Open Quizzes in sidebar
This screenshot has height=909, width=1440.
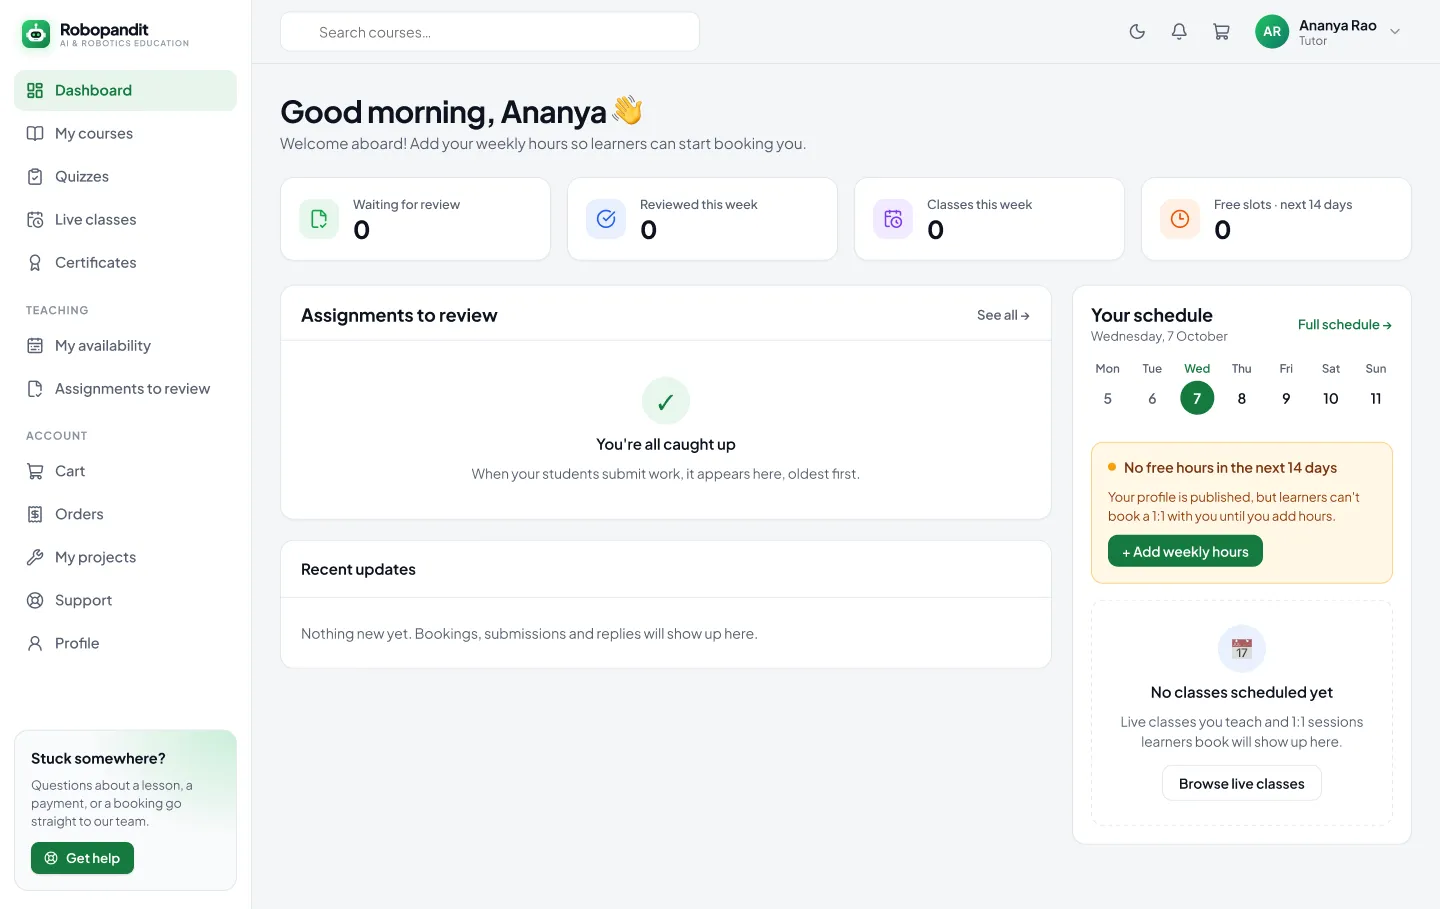[x=126, y=176]
